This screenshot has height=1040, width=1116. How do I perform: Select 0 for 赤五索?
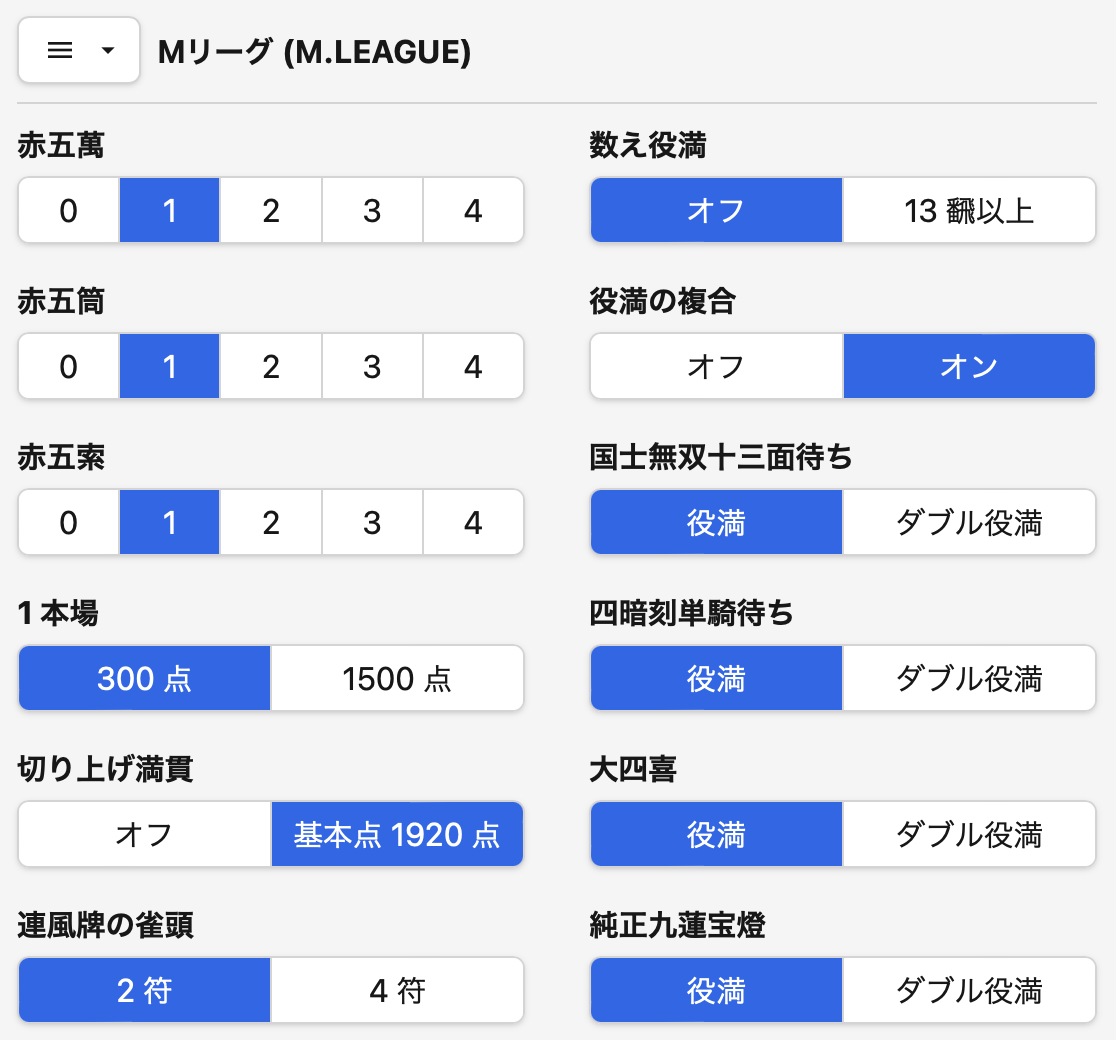point(68,523)
